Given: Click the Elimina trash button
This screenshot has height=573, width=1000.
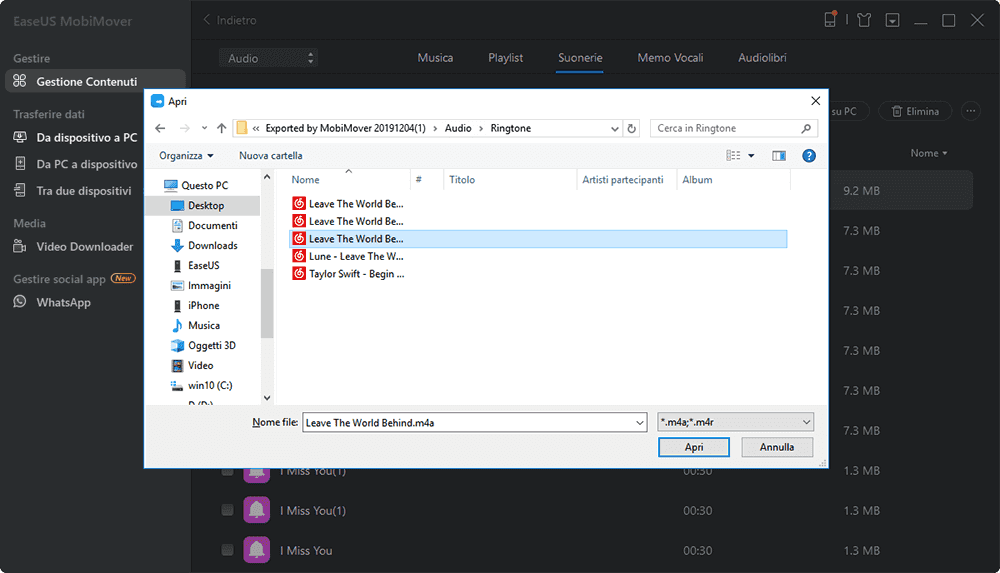Looking at the screenshot, I should [915, 111].
